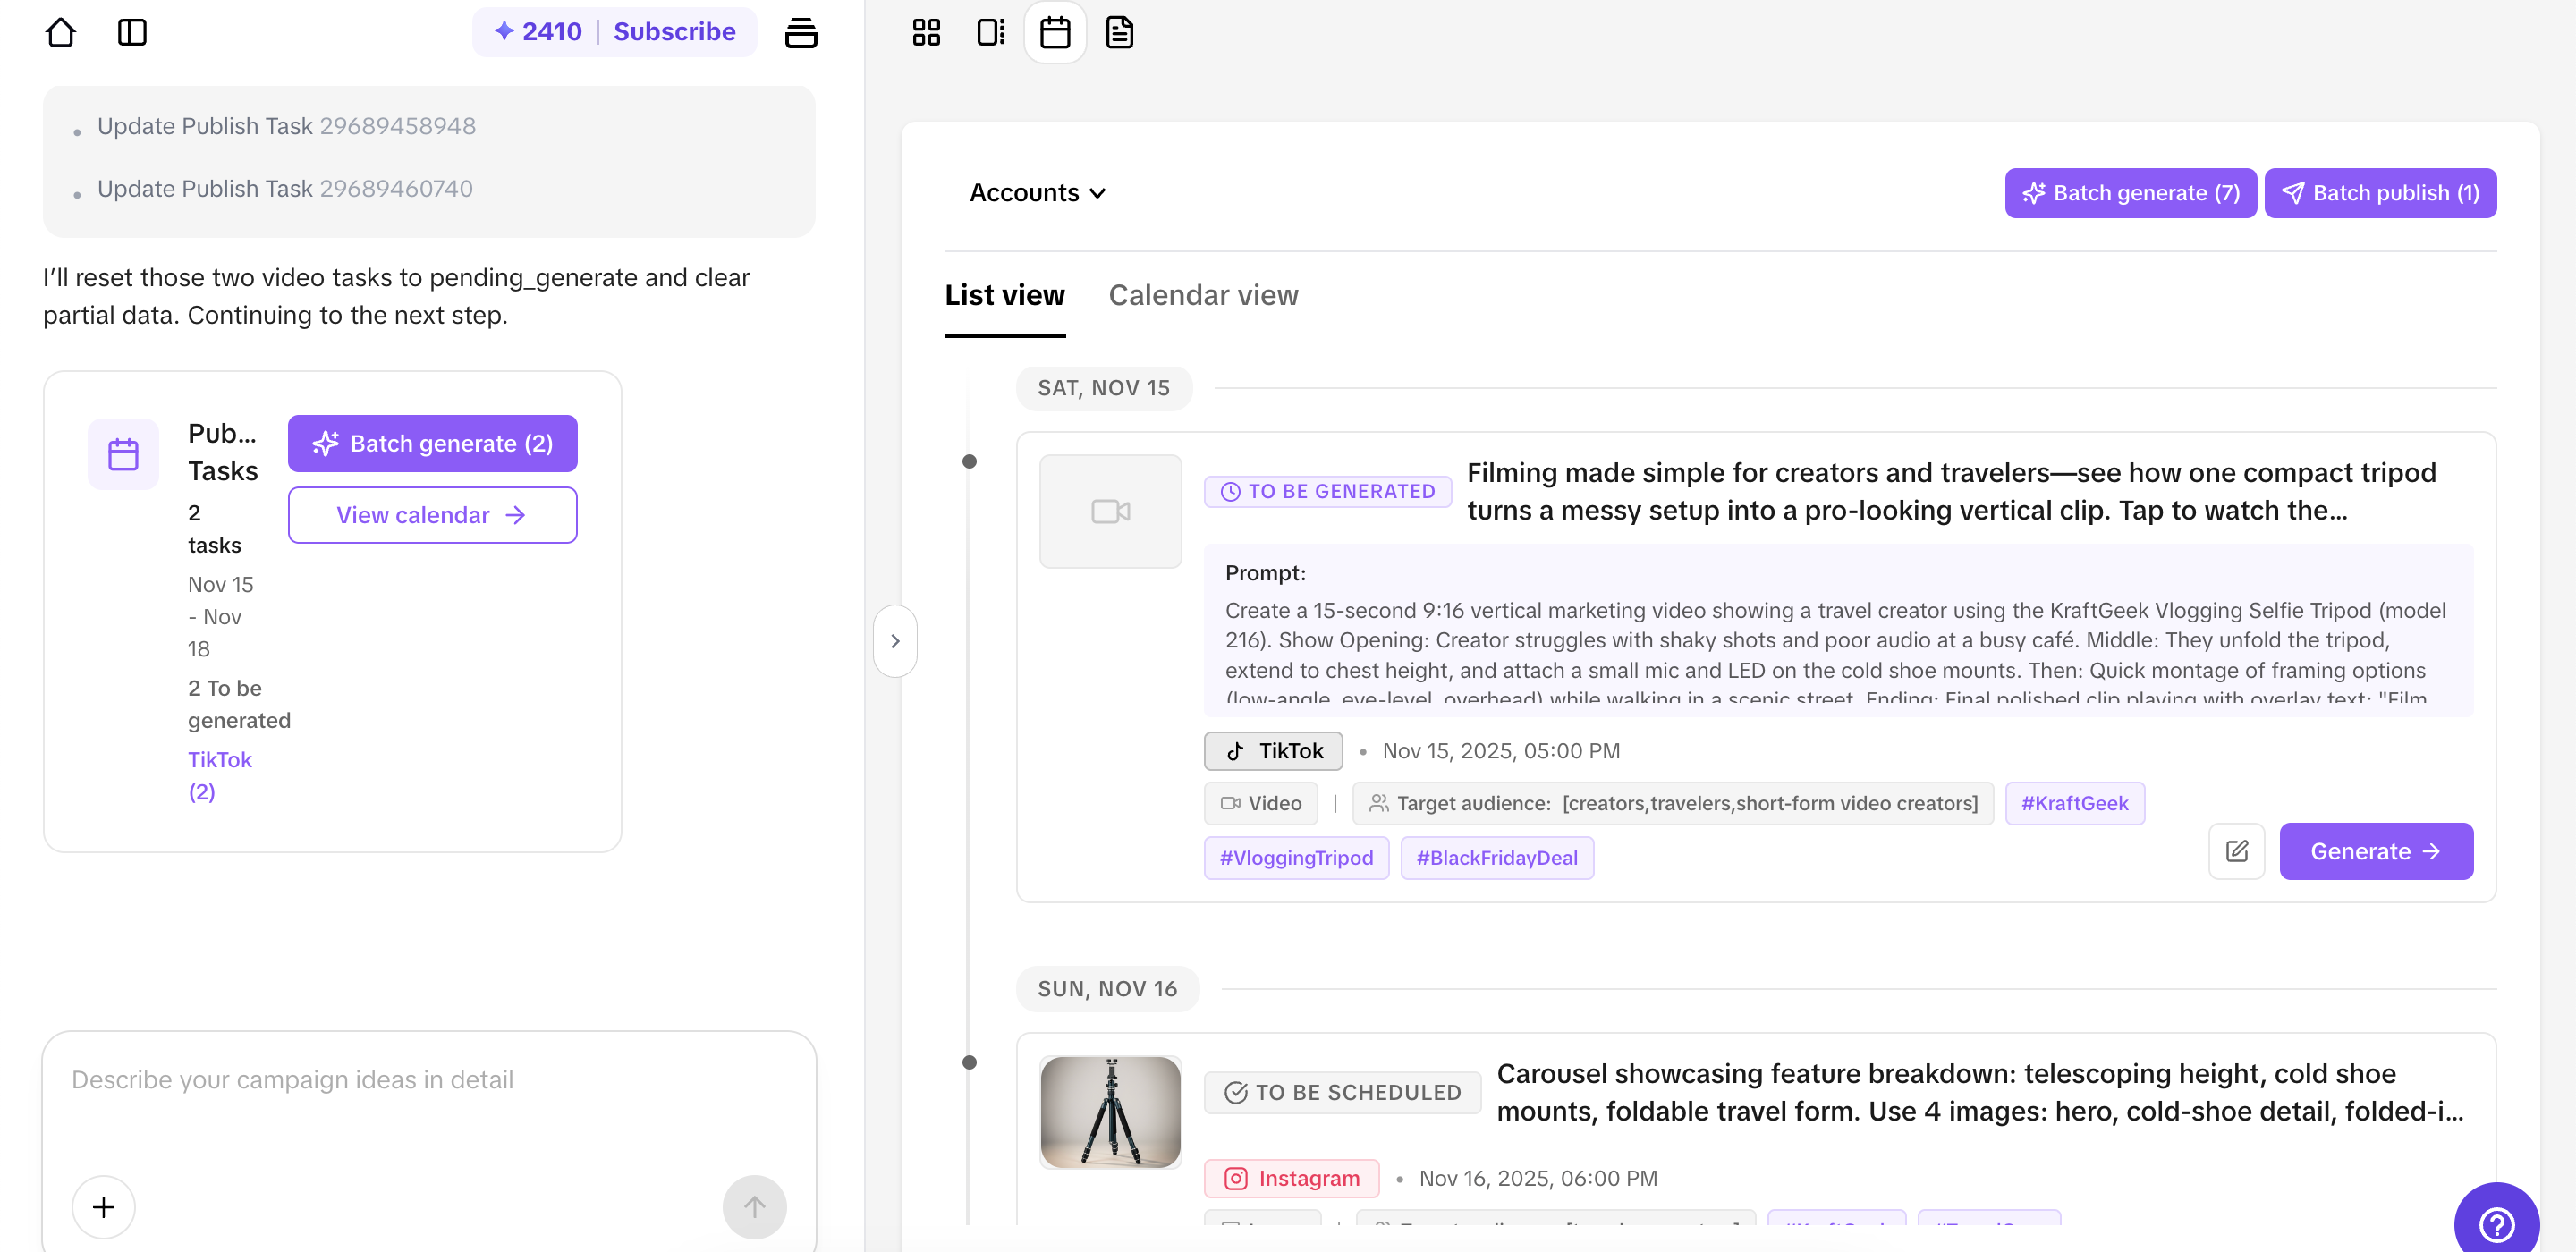Click the edit pencil icon on the TikTok task
2576x1252 pixels.
[2237, 851]
